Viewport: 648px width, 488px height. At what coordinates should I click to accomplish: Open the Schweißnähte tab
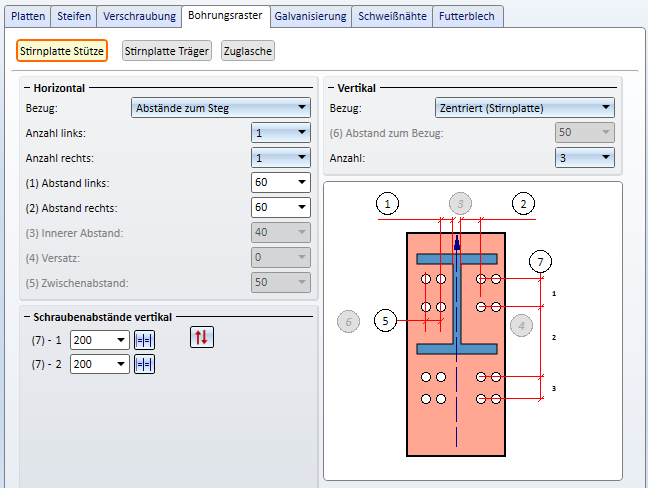(x=394, y=16)
